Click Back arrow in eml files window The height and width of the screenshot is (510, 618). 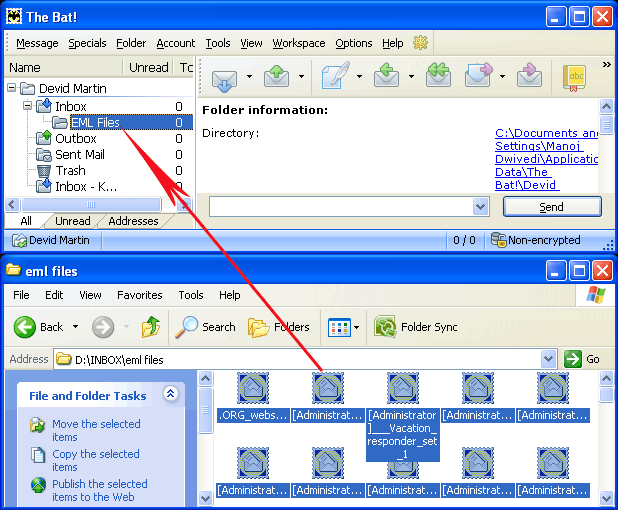tap(24, 327)
